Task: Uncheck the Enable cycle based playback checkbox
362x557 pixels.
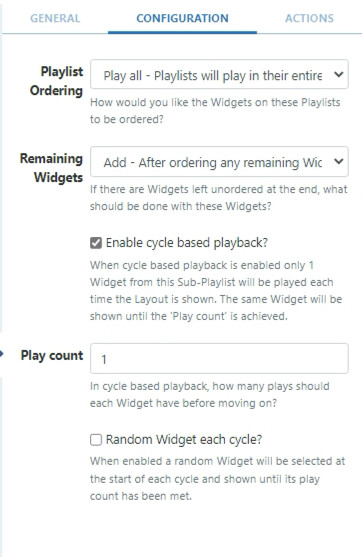Action: [x=96, y=243]
